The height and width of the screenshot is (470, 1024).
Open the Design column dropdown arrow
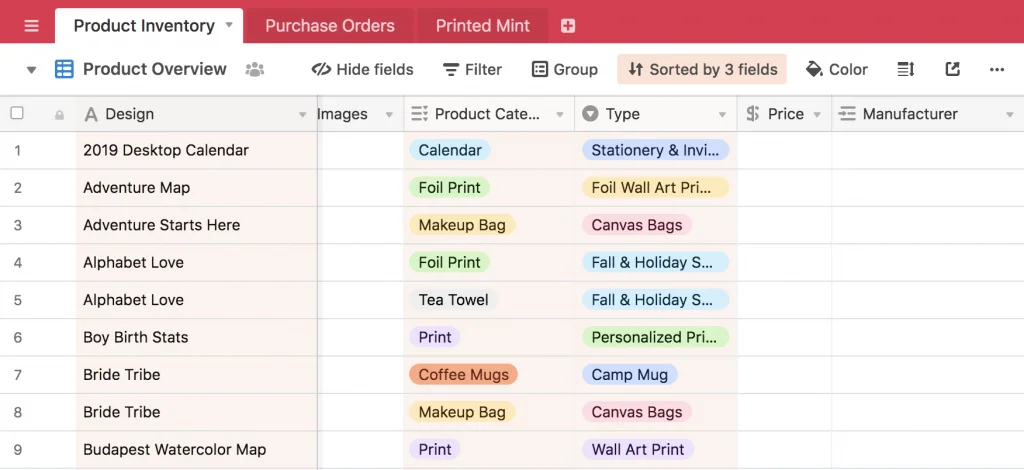[303, 115]
